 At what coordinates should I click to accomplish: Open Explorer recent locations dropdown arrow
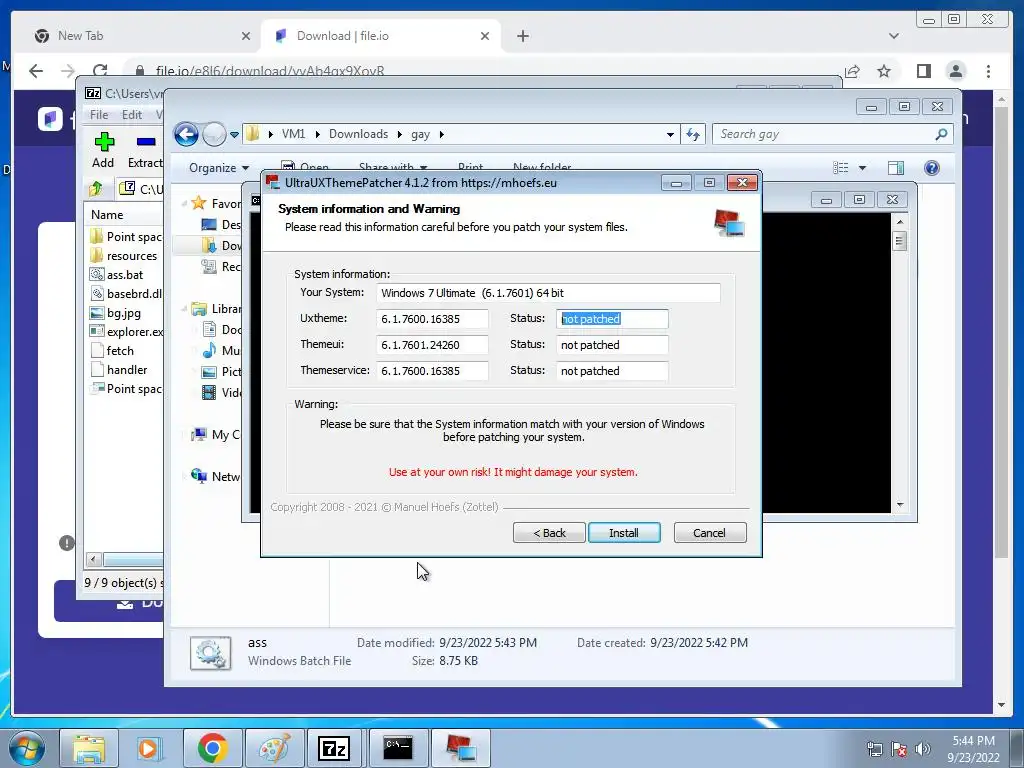[x=234, y=135]
